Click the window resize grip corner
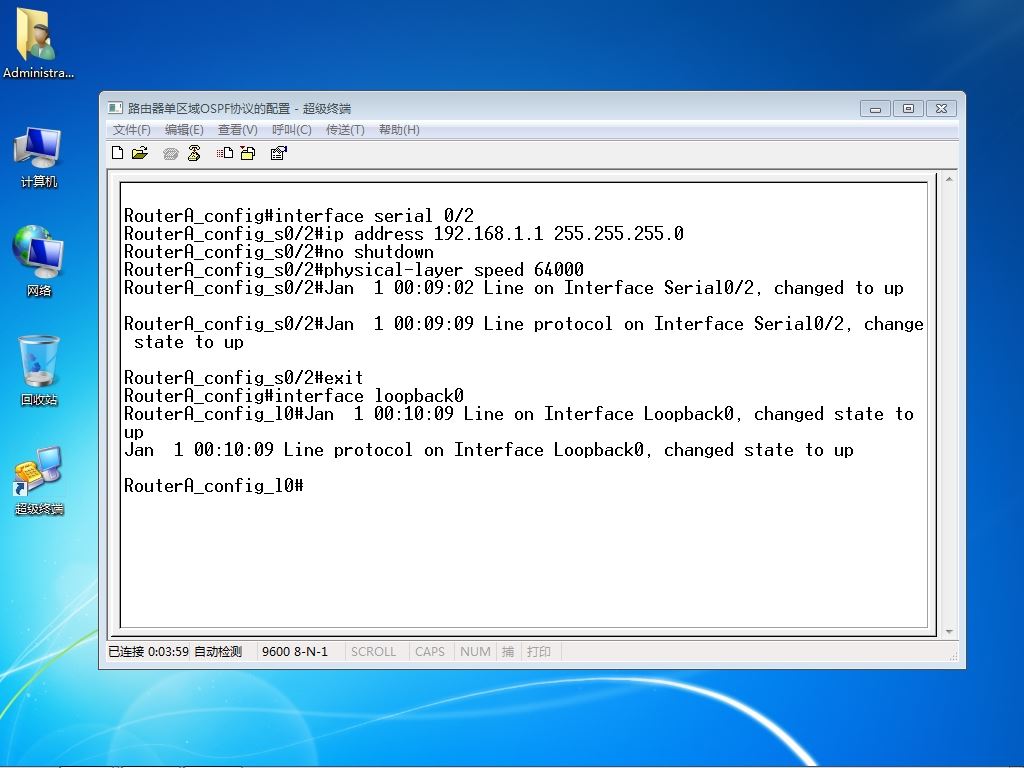The width and height of the screenshot is (1024, 768). pyautogui.click(x=953, y=656)
